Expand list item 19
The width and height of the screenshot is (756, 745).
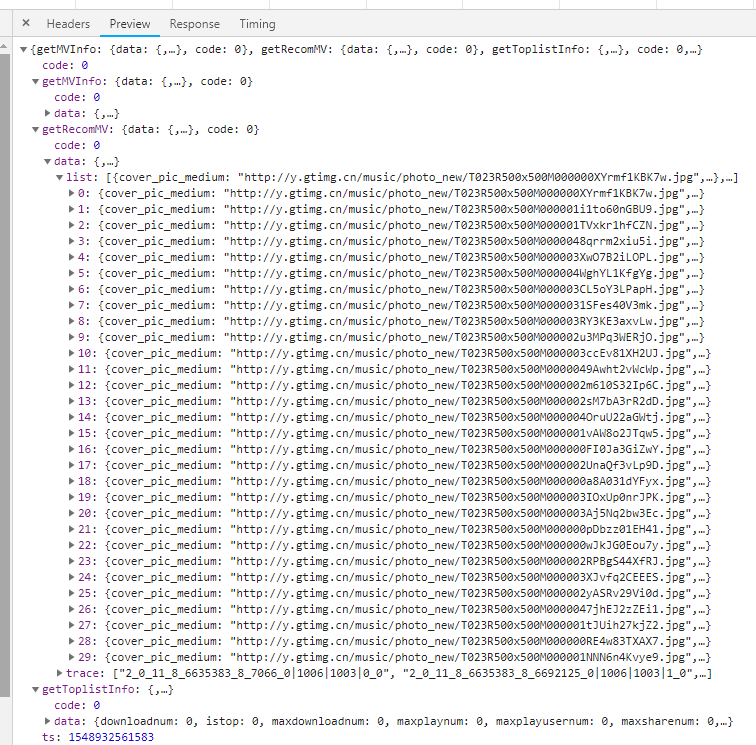tap(71, 497)
